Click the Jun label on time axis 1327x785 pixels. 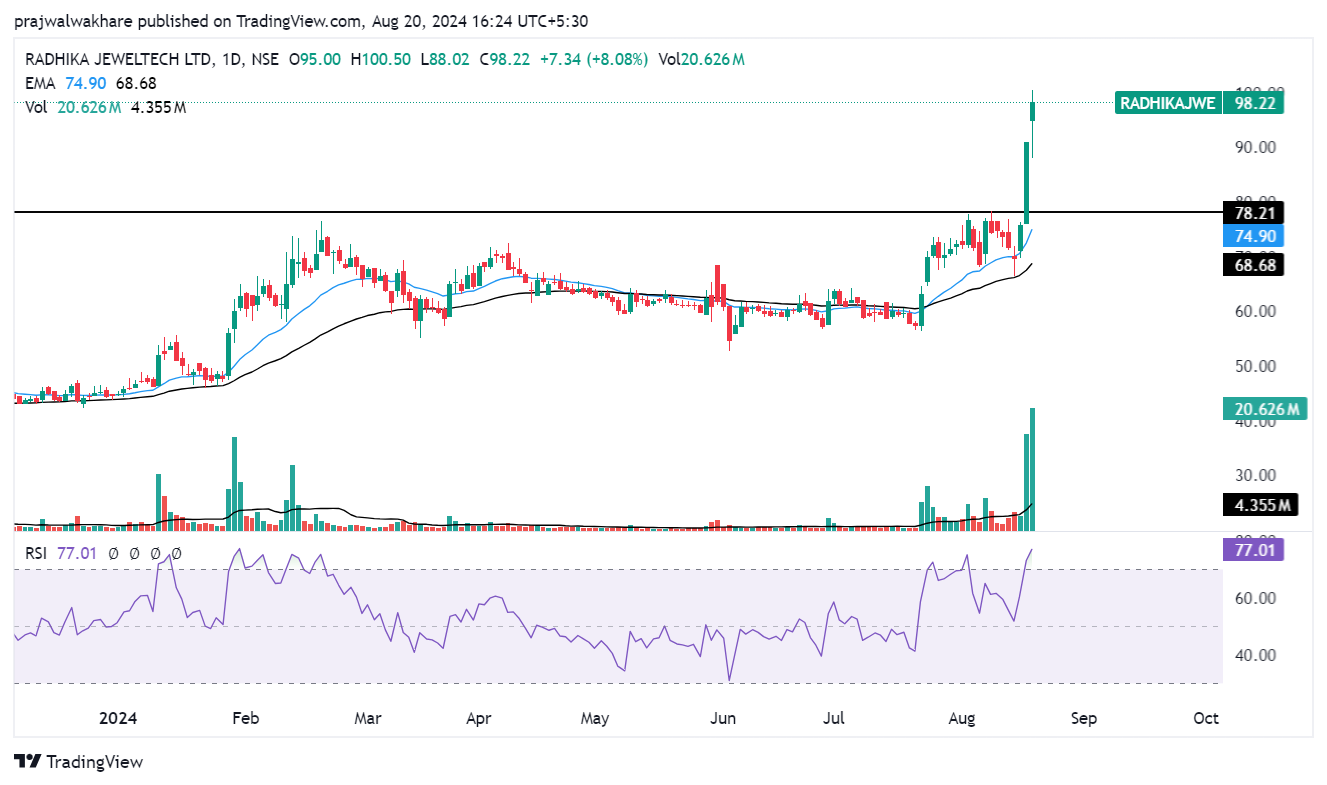click(x=723, y=718)
